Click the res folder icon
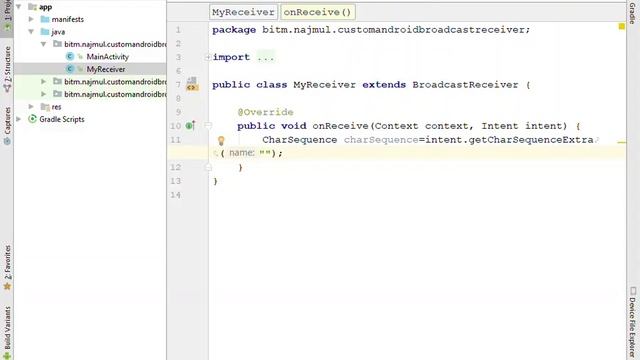The image size is (640, 360). coord(45,107)
